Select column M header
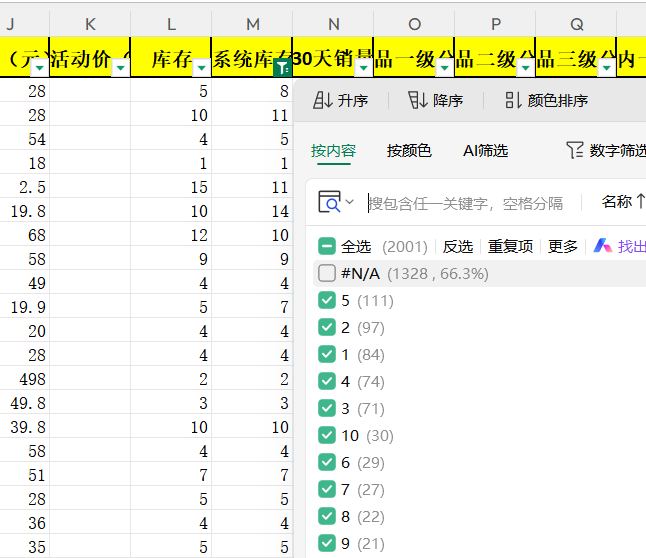Viewport: 646px width, 558px height. (252, 24)
